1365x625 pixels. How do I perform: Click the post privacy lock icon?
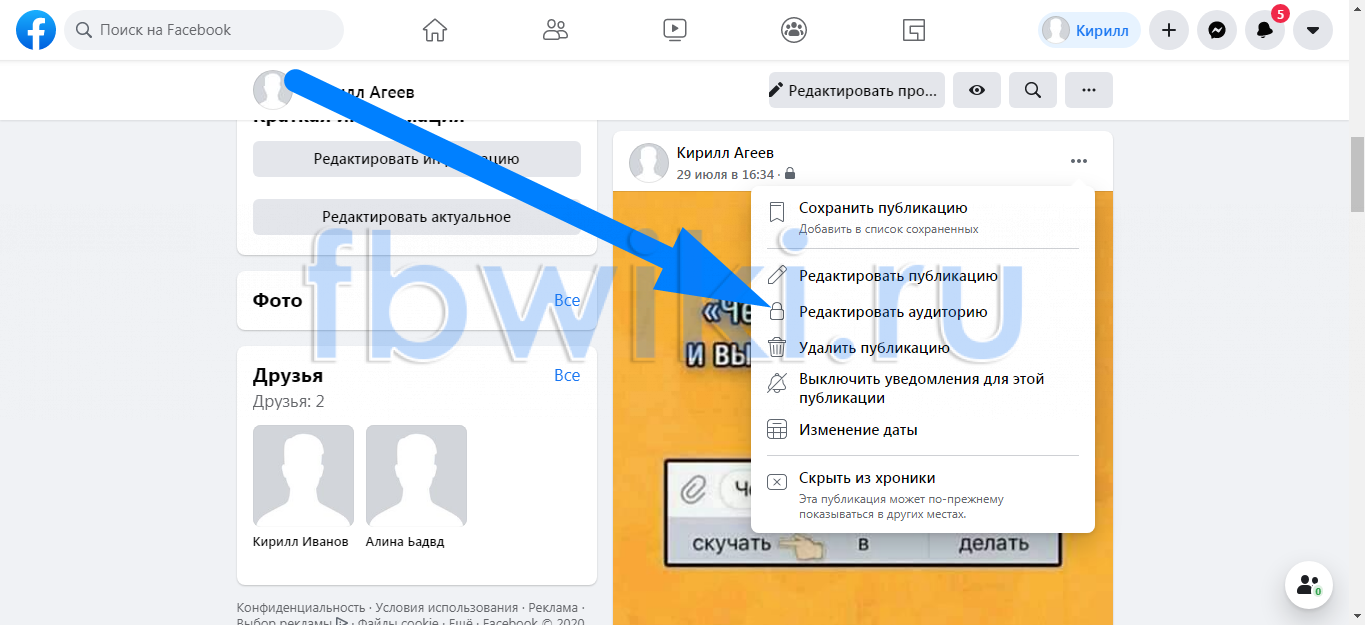[790, 174]
